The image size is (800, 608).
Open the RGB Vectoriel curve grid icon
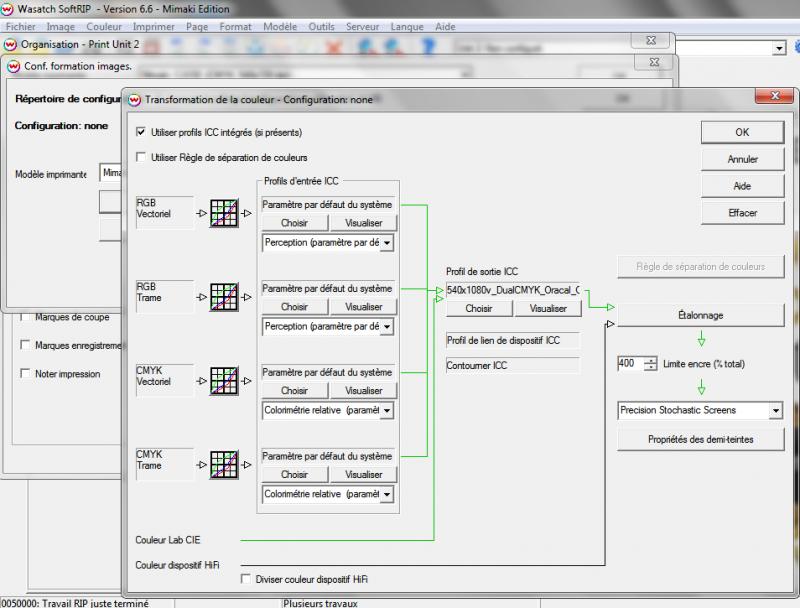tap(224, 213)
